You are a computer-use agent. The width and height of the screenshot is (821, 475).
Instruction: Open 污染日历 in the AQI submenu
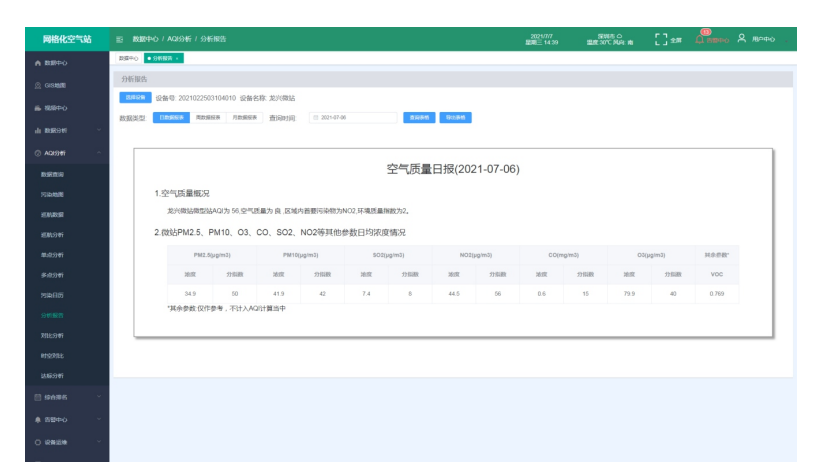coord(52,295)
